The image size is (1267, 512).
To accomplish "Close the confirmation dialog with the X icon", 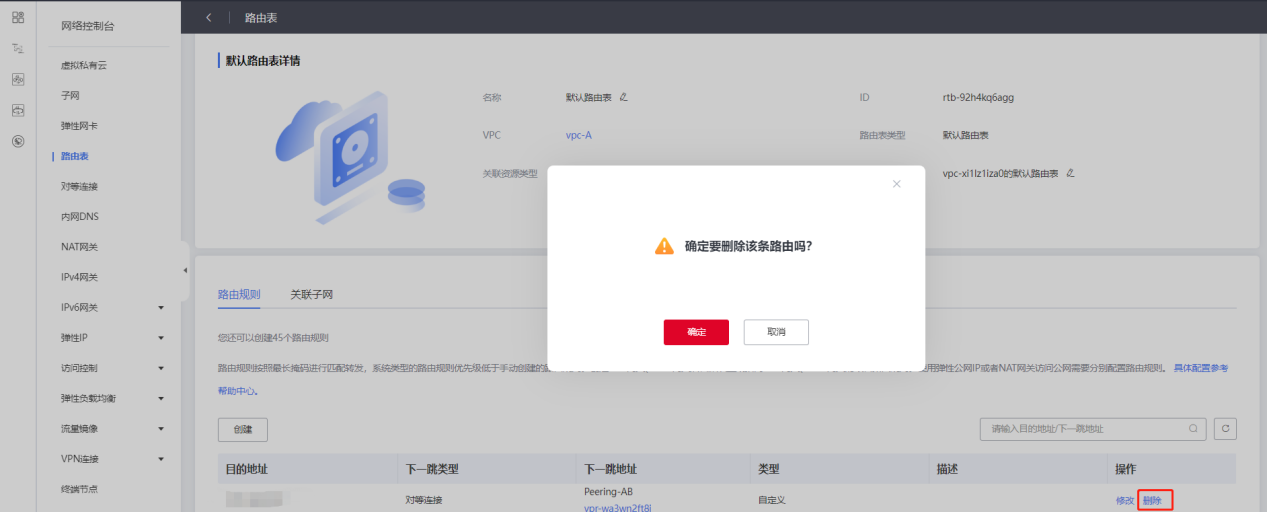I will click(896, 184).
